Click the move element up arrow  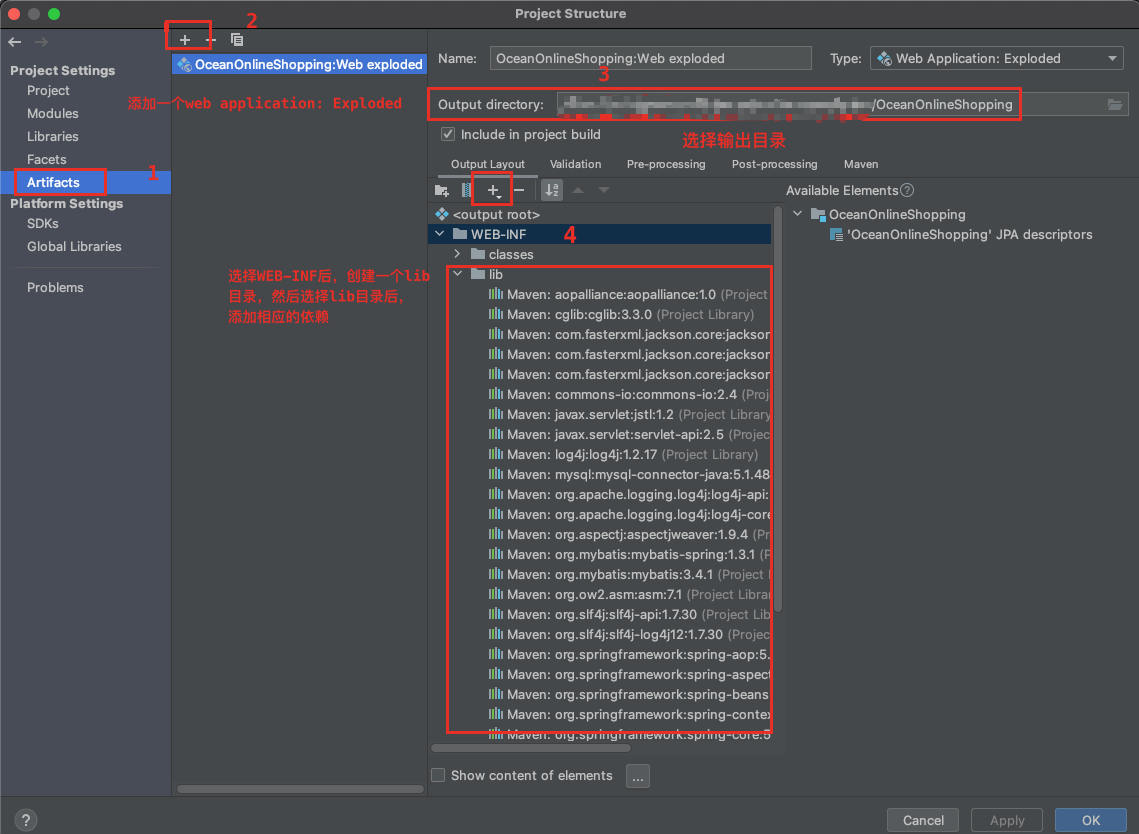[x=578, y=190]
